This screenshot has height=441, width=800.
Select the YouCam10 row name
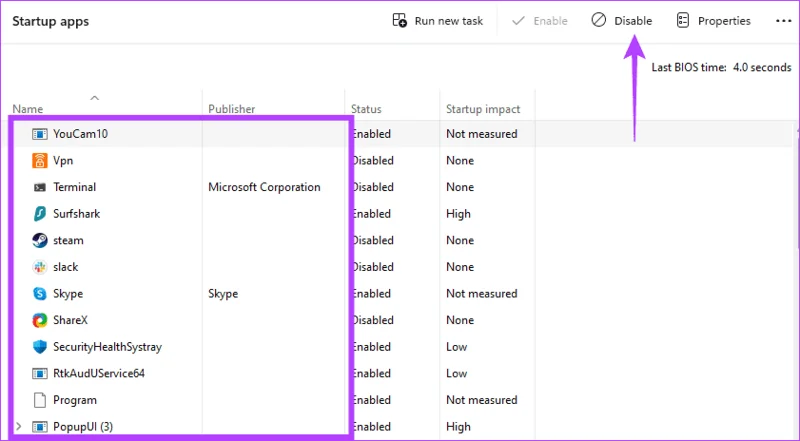(81, 134)
